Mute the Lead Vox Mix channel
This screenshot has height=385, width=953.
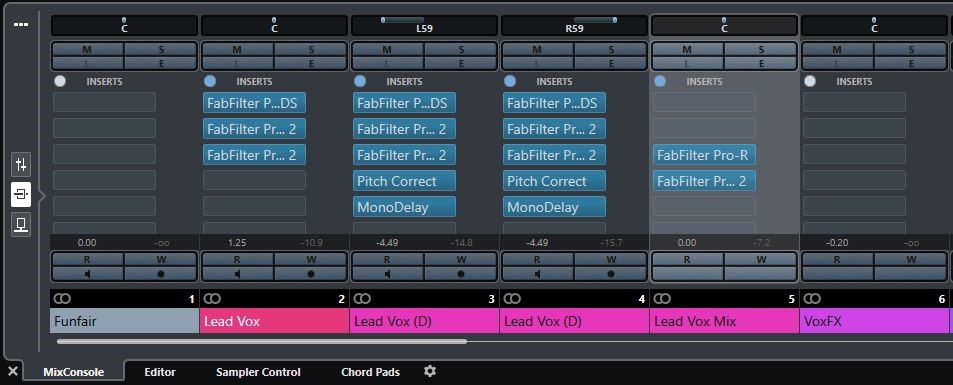pyautogui.click(x=688, y=49)
